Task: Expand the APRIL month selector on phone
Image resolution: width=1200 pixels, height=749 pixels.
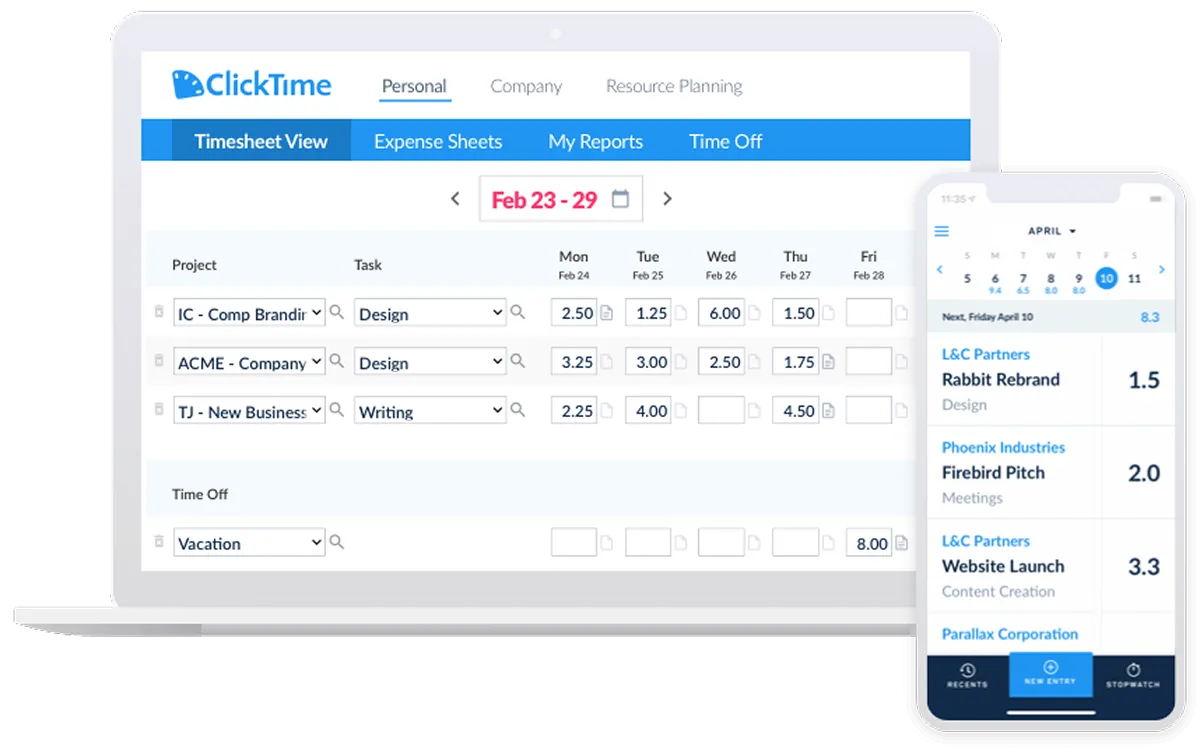Action: click(x=1052, y=231)
